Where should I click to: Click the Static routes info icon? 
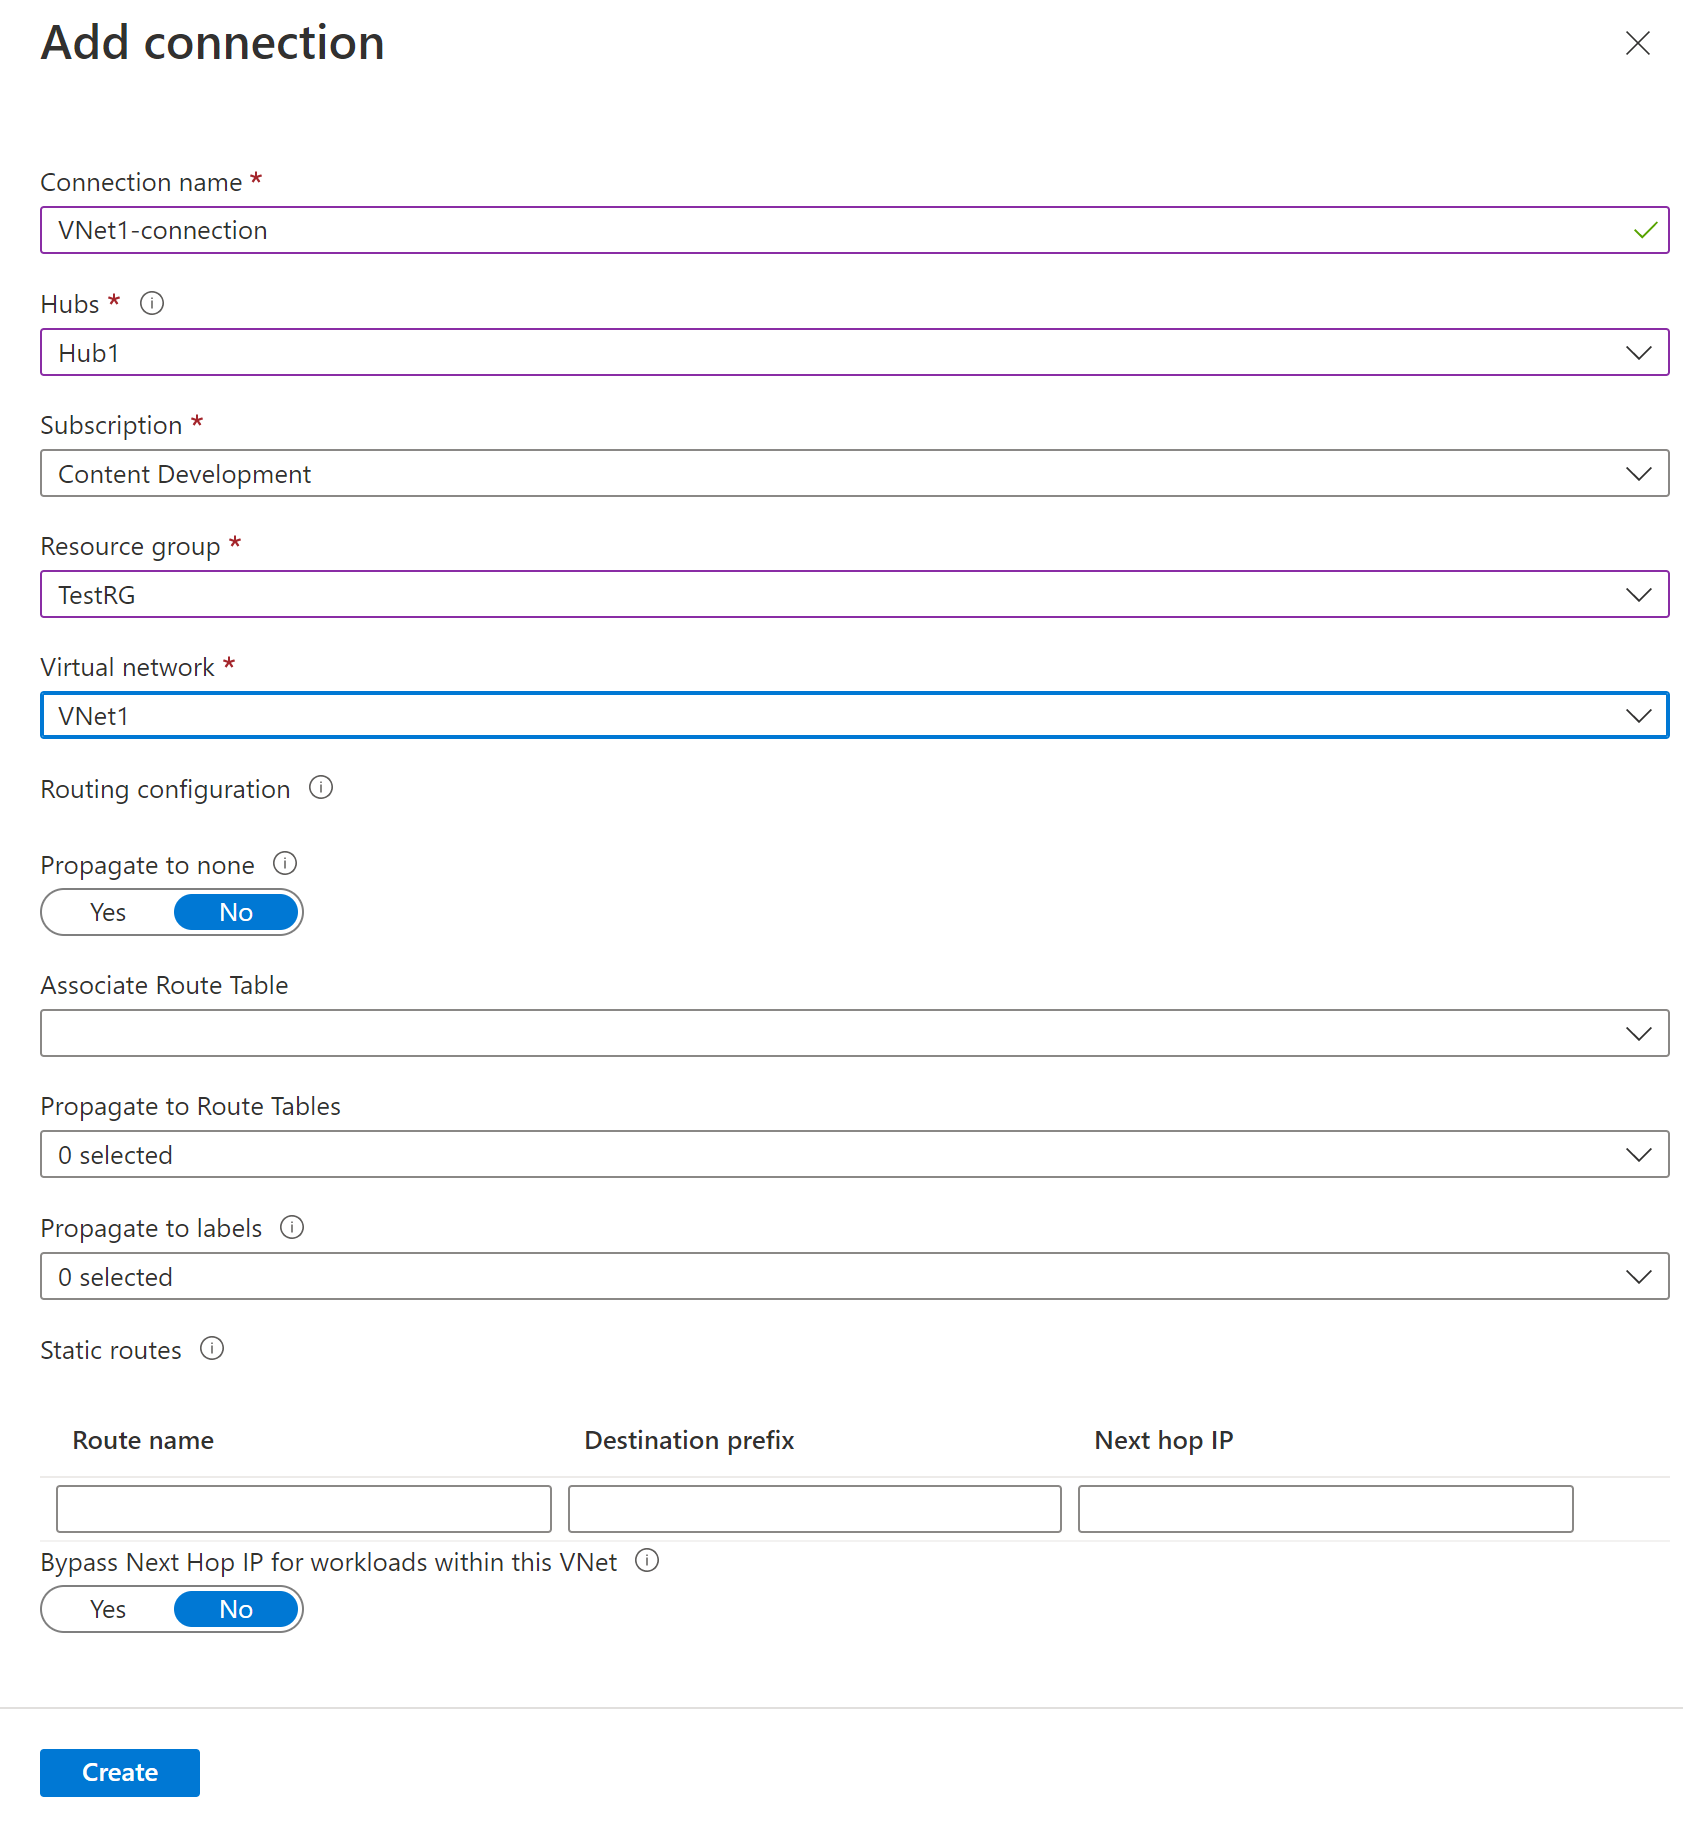[x=212, y=1349]
